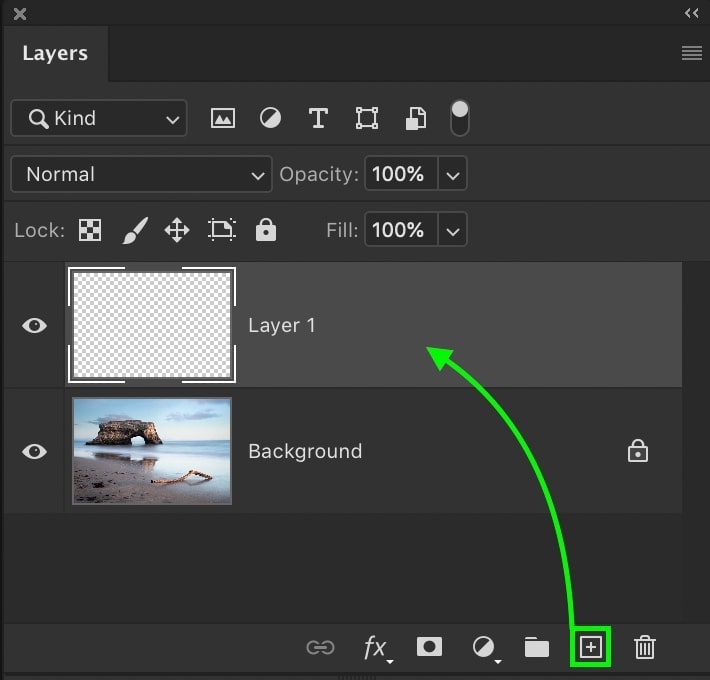Close the panel with X icon
The height and width of the screenshot is (680, 710).
click(19, 14)
